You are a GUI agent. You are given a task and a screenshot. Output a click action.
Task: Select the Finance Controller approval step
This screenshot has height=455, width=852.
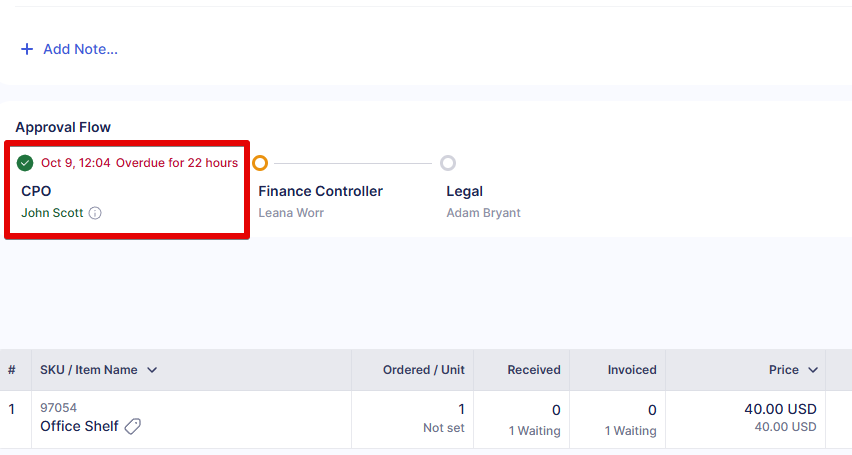pyautogui.click(x=320, y=191)
